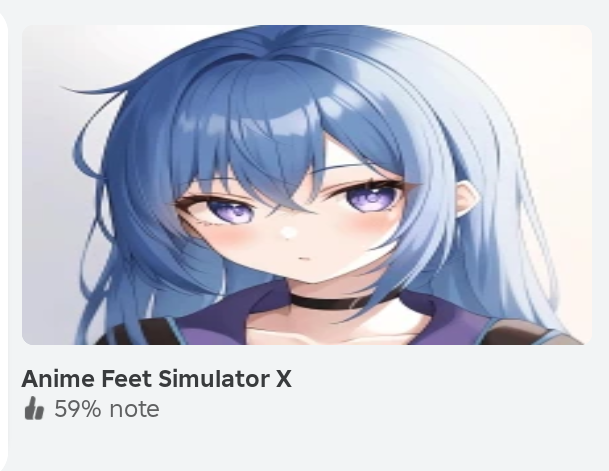Click the 59% percentage value

tap(78, 409)
